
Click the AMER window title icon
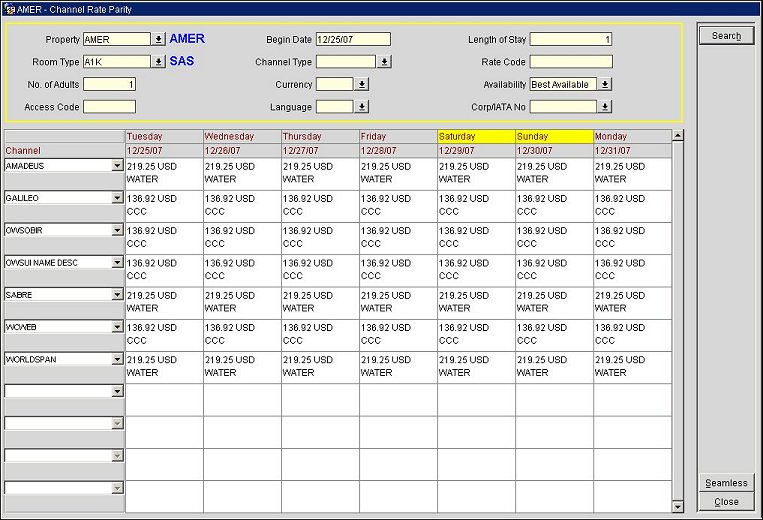pos(9,9)
